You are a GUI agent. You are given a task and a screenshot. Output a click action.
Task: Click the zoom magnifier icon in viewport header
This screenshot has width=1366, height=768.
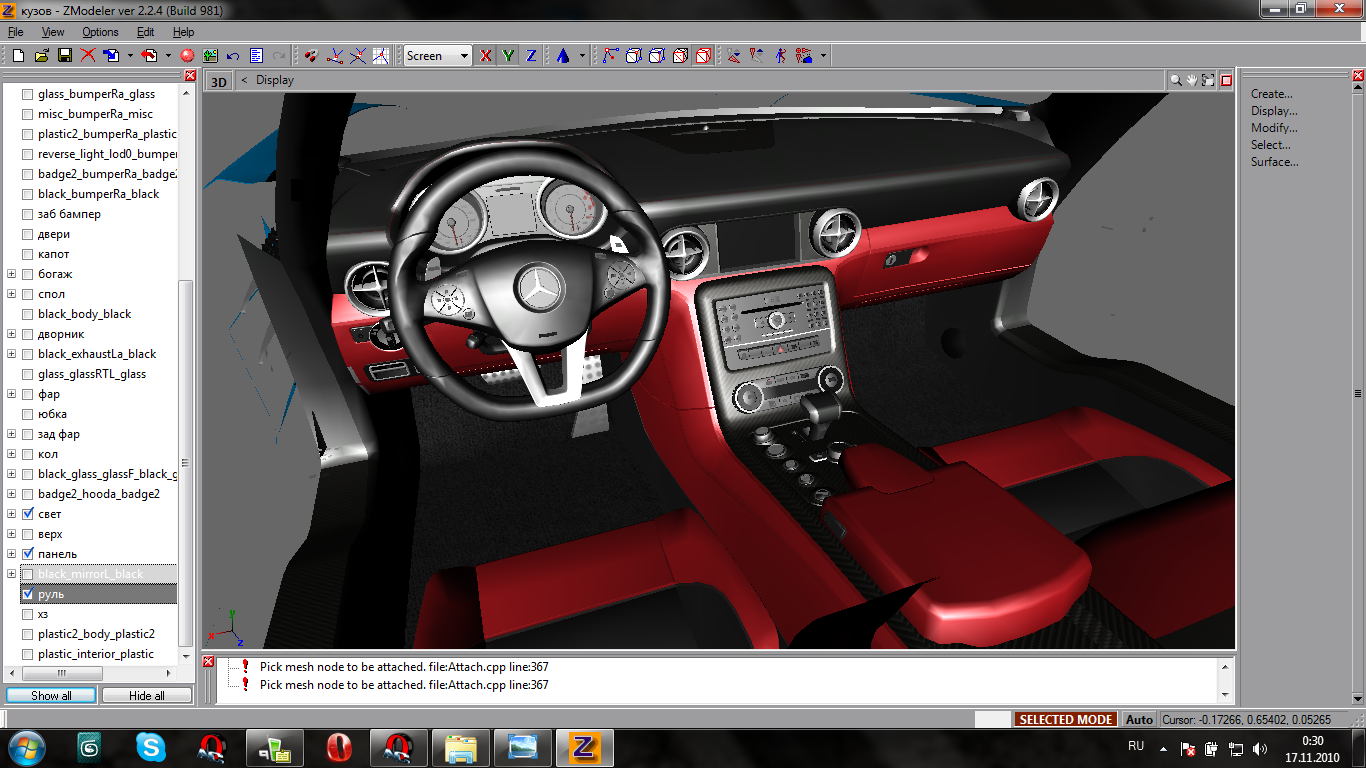pyautogui.click(x=1177, y=80)
